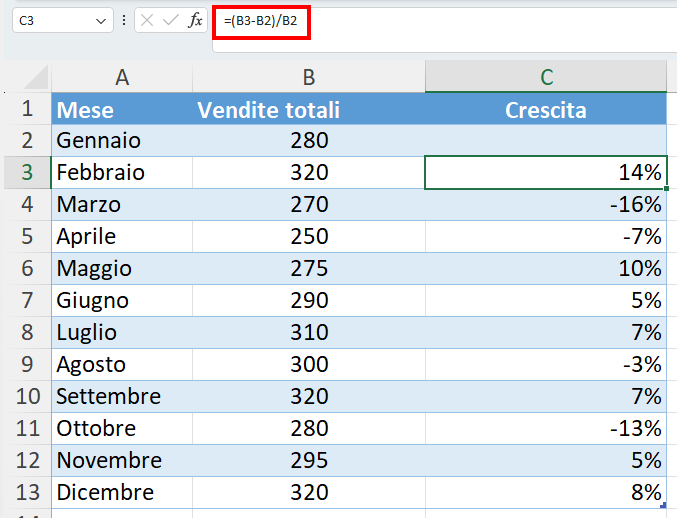Select the Giugno cell
Image resolution: width=677 pixels, height=518 pixels.
coord(122,300)
